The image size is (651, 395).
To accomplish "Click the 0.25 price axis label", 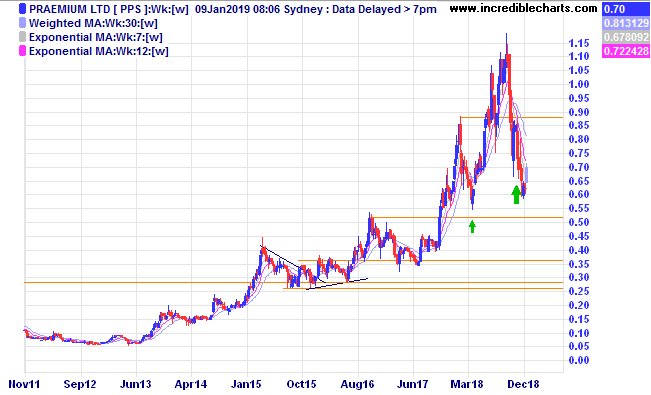I will (x=579, y=291).
